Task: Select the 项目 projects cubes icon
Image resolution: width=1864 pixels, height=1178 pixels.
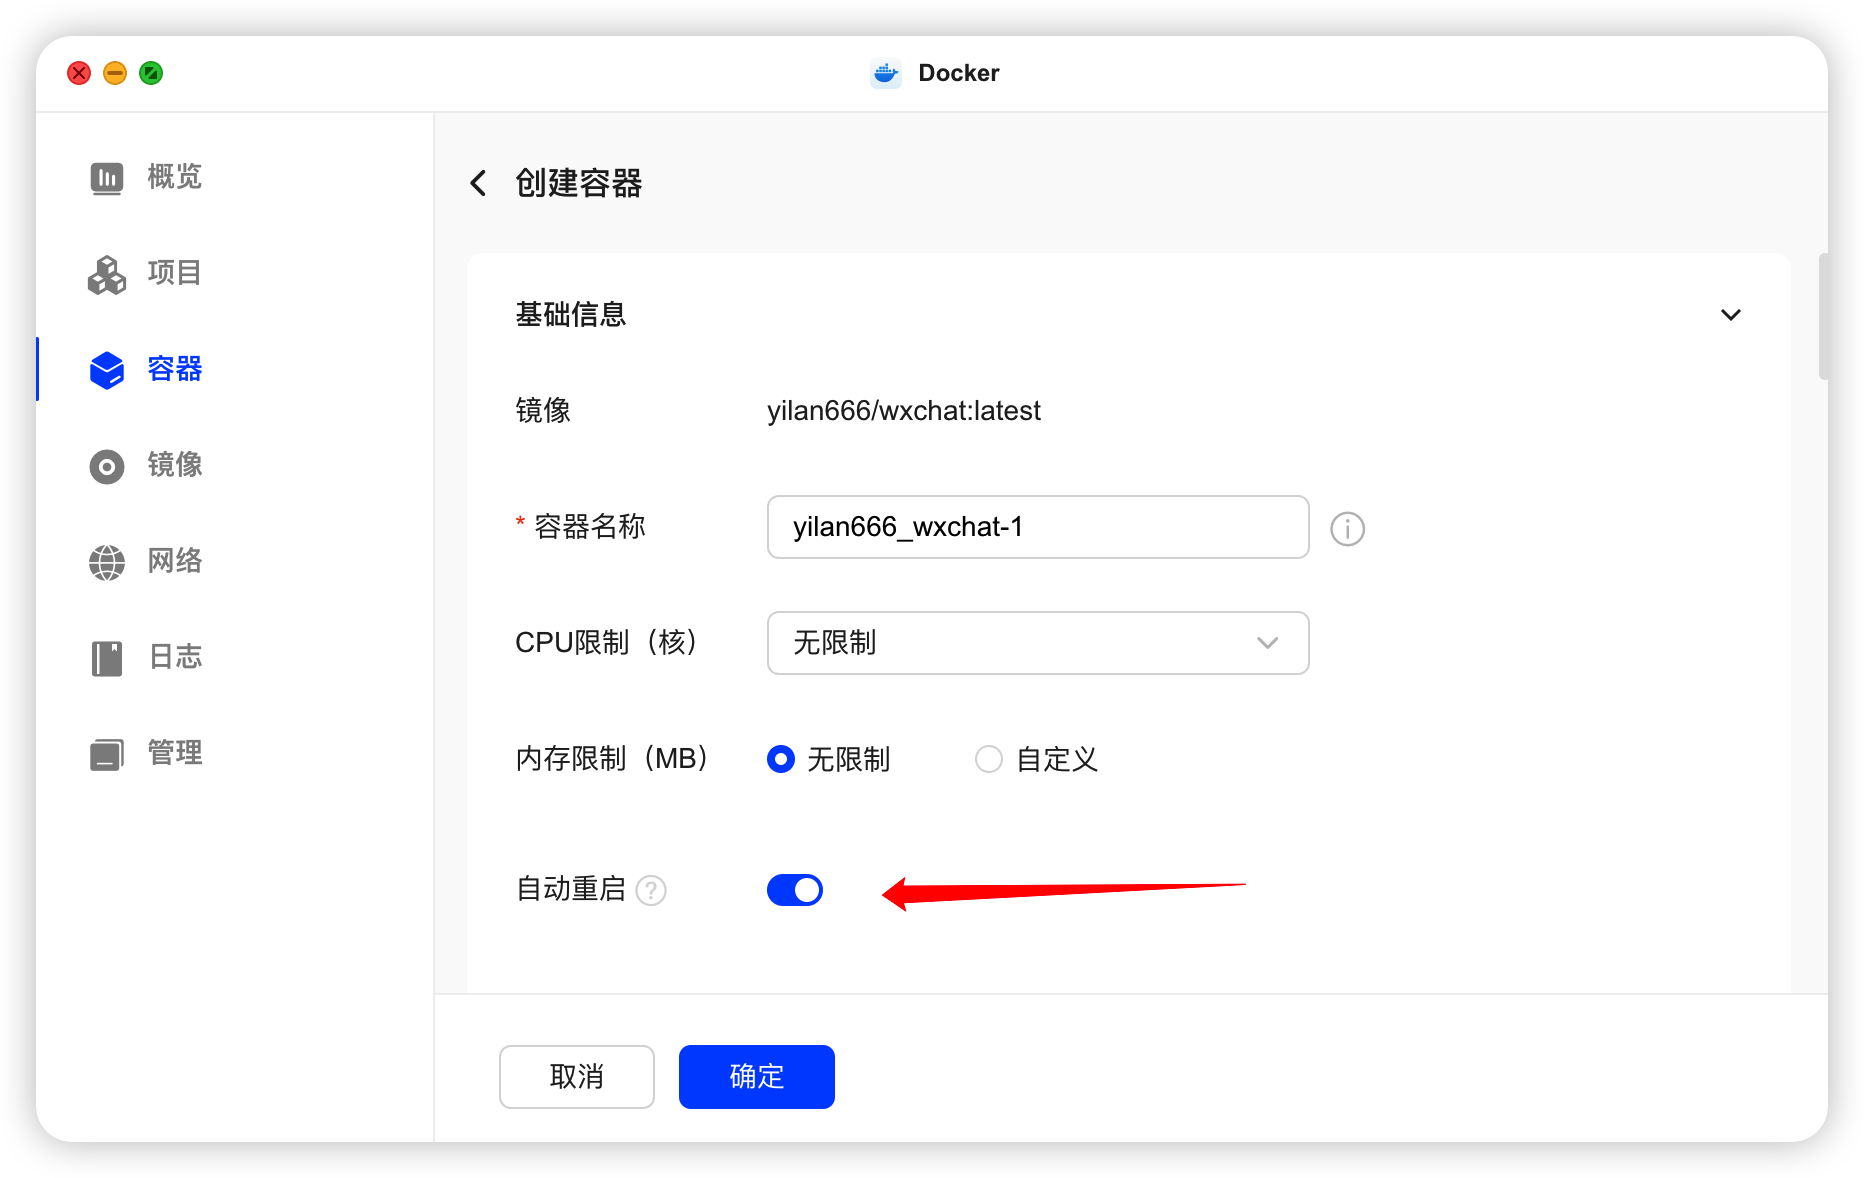Action: (x=107, y=274)
